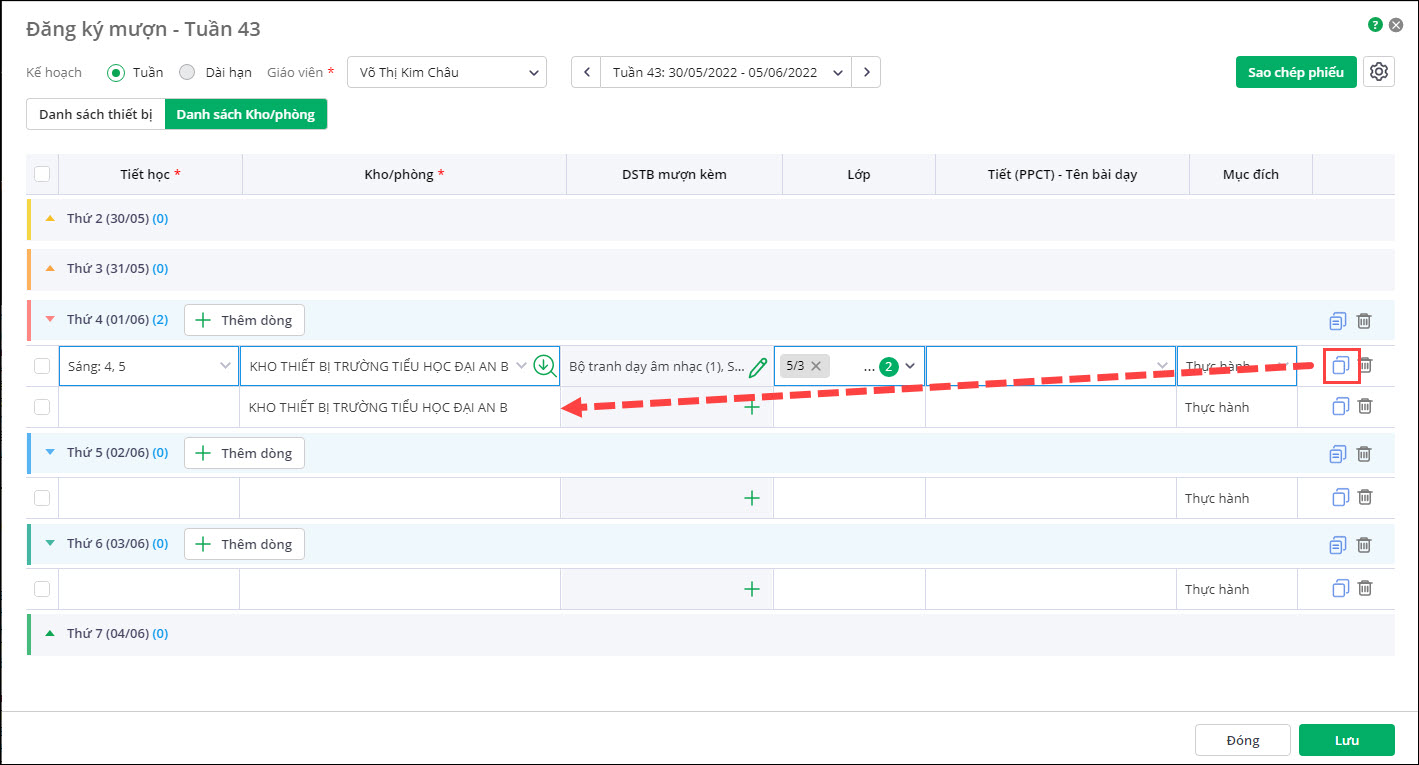Screen dimensions: 1419x765
Task: Expand the Lớp dropdown chevron beside badge 2
Action: coord(910,366)
